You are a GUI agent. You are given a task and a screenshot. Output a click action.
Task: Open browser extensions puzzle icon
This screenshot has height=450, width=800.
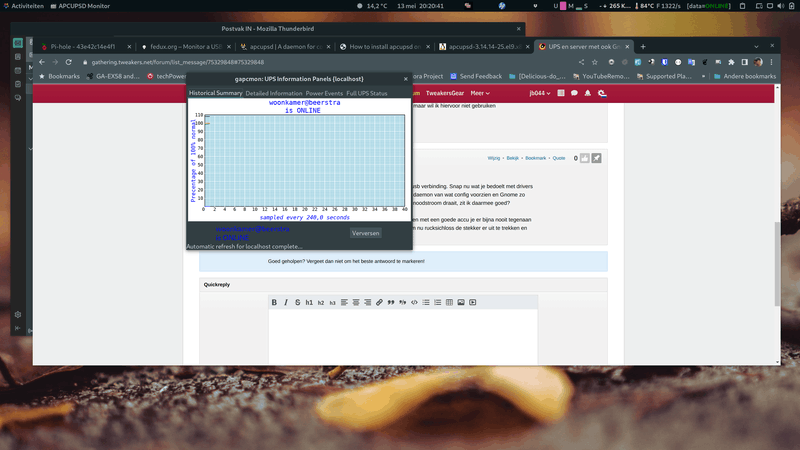[x=731, y=62]
